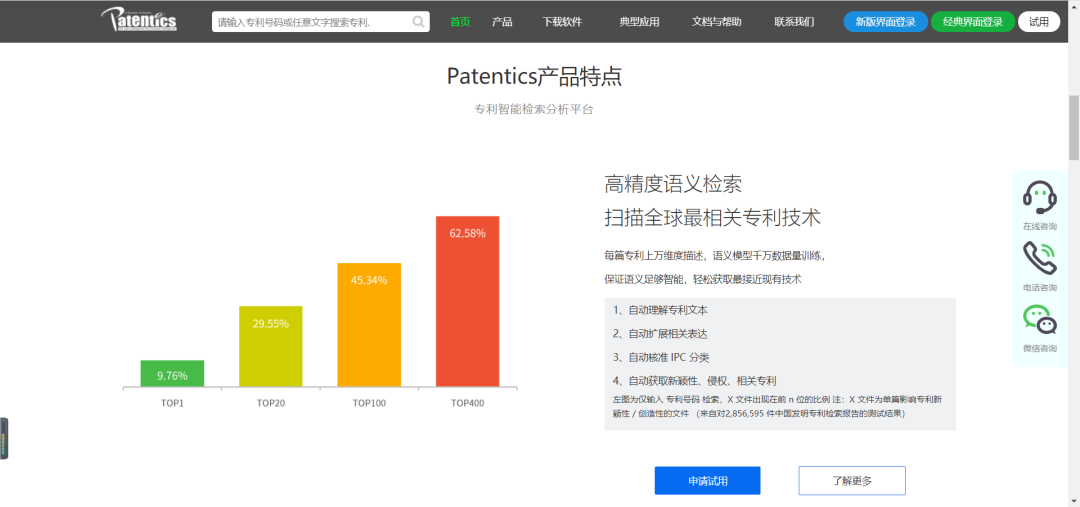Open WeChat consultation icon
The width and height of the screenshot is (1080, 507).
tap(1039, 319)
